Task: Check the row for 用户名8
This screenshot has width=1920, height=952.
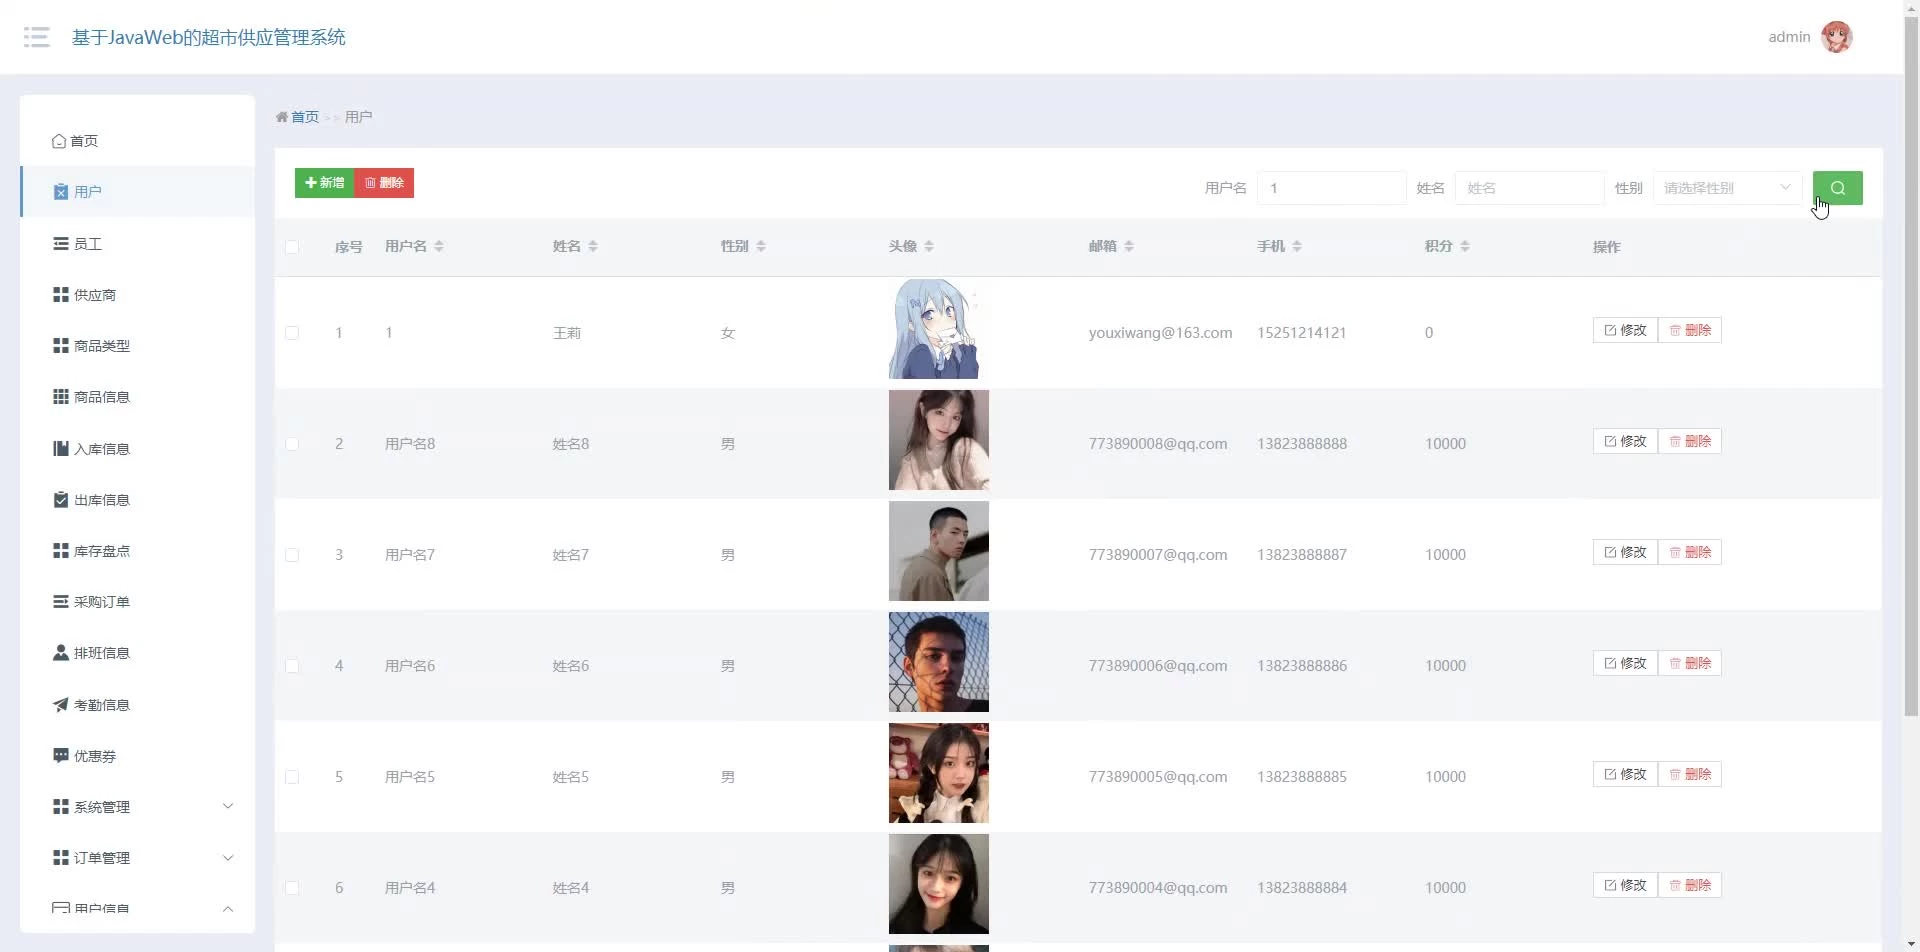Action: (292, 444)
